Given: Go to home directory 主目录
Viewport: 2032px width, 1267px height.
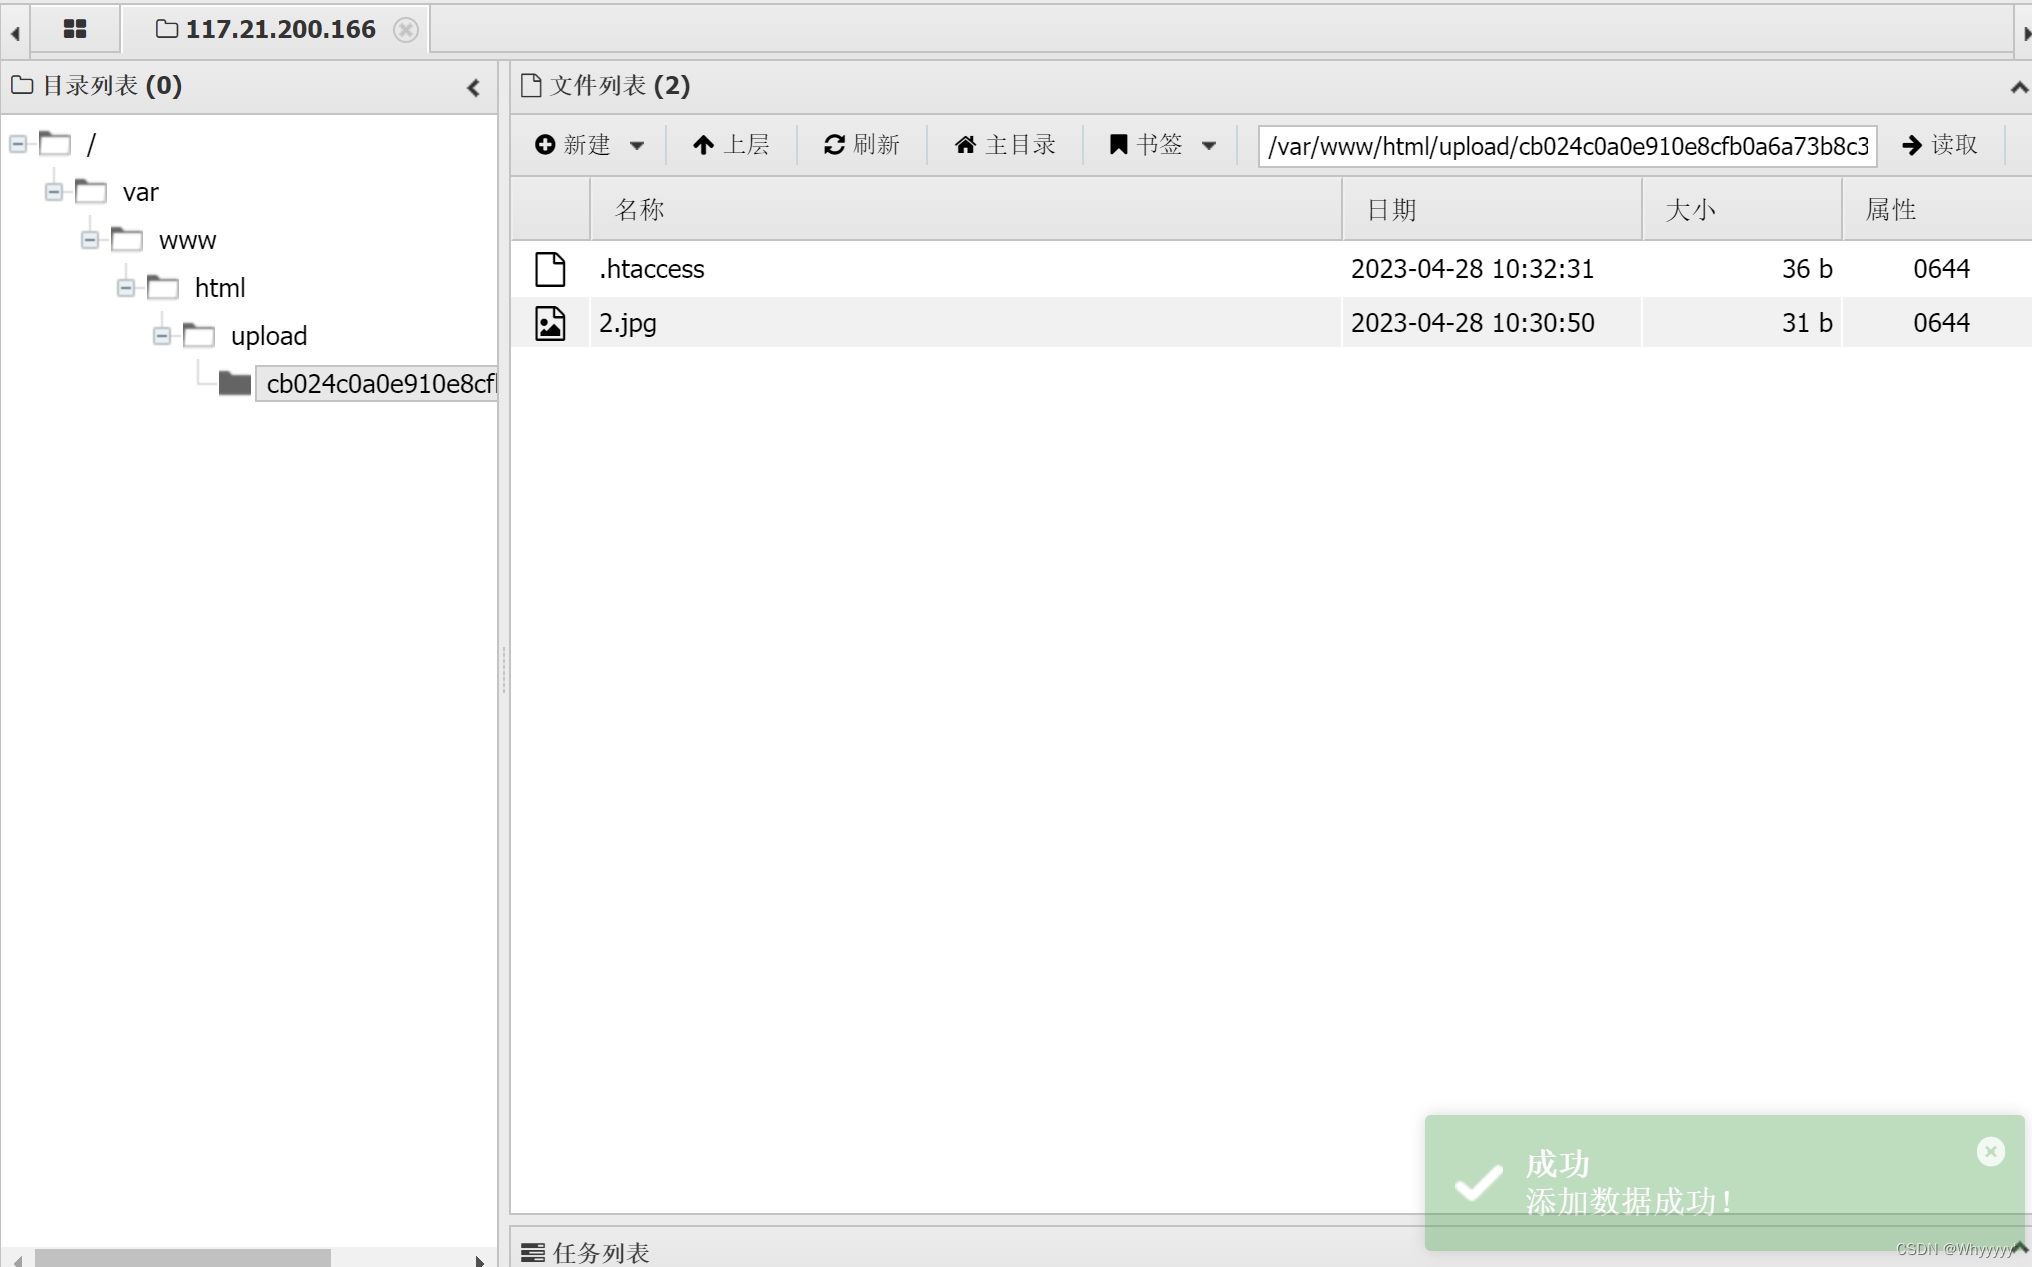Looking at the screenshot, I should pyautogui.click(x=1005, y=145).
